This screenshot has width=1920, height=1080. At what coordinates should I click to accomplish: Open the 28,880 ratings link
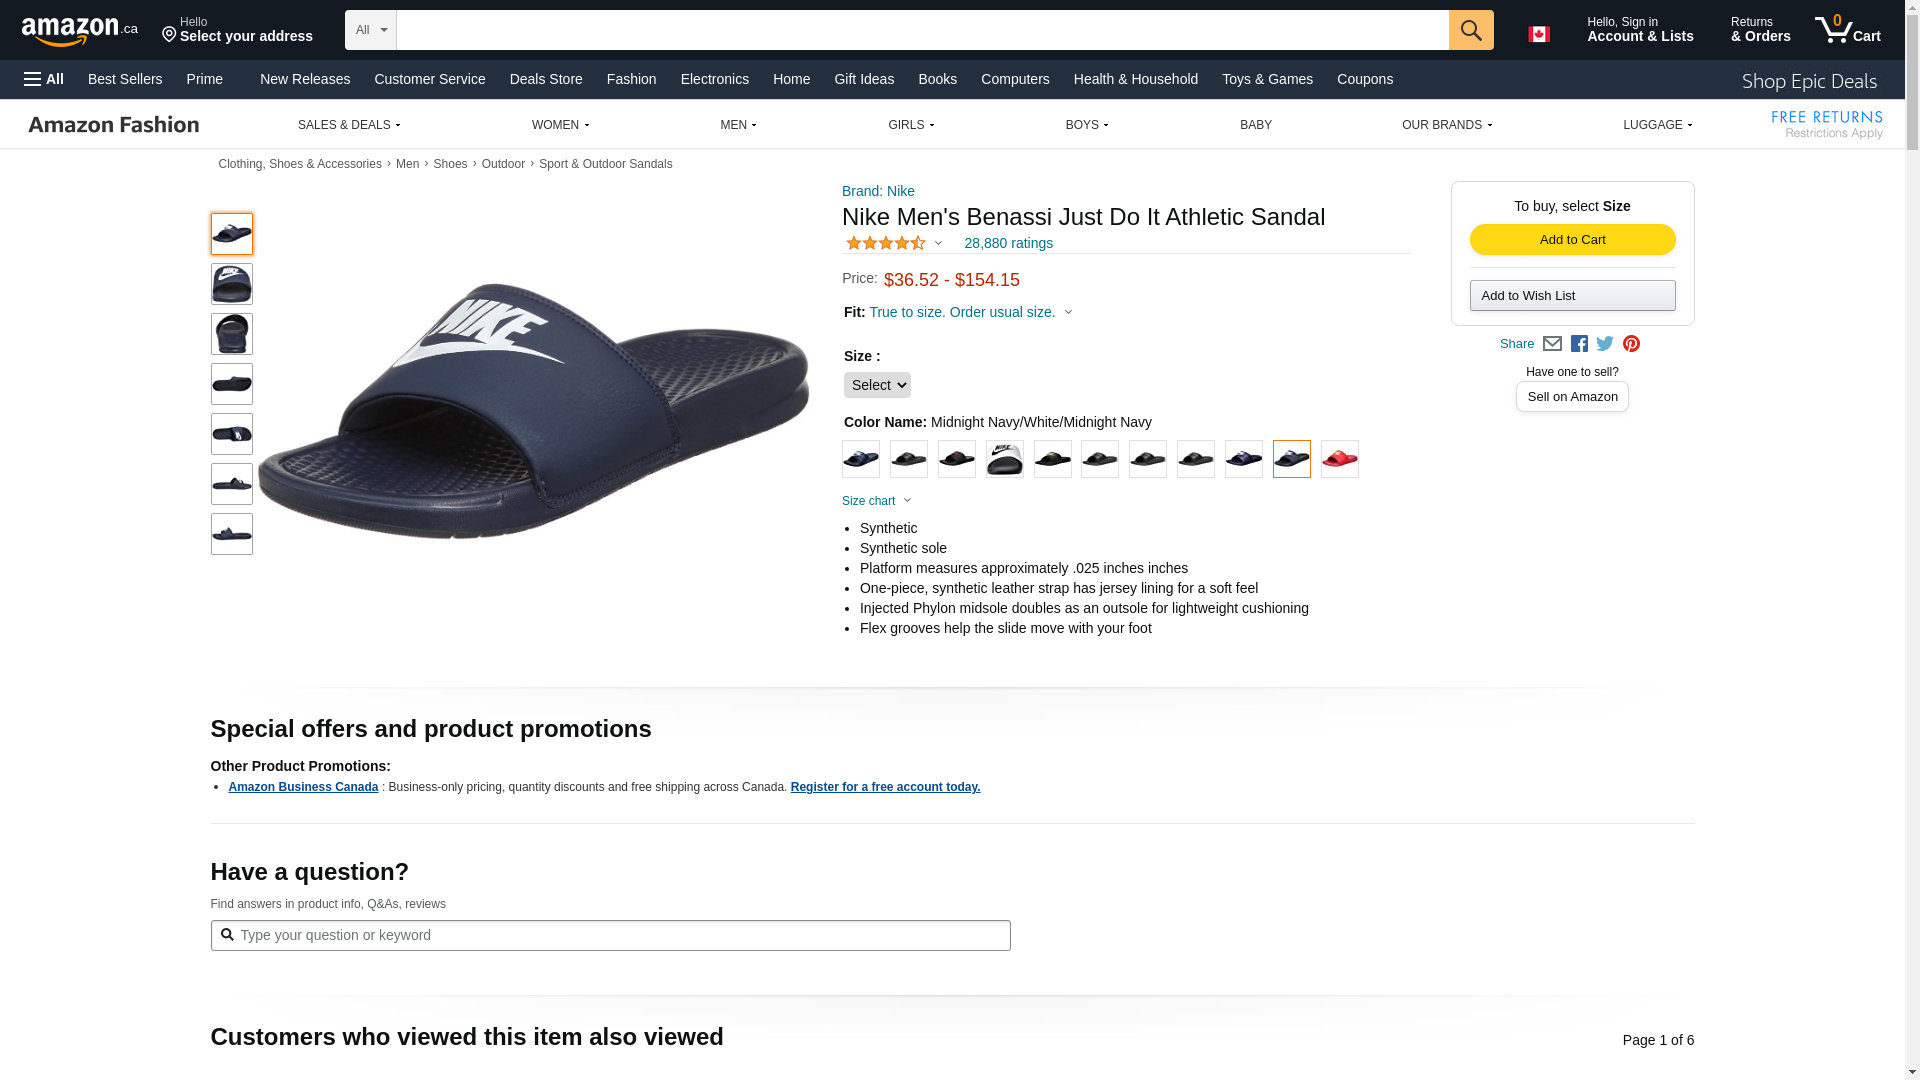pos(1008,243)
